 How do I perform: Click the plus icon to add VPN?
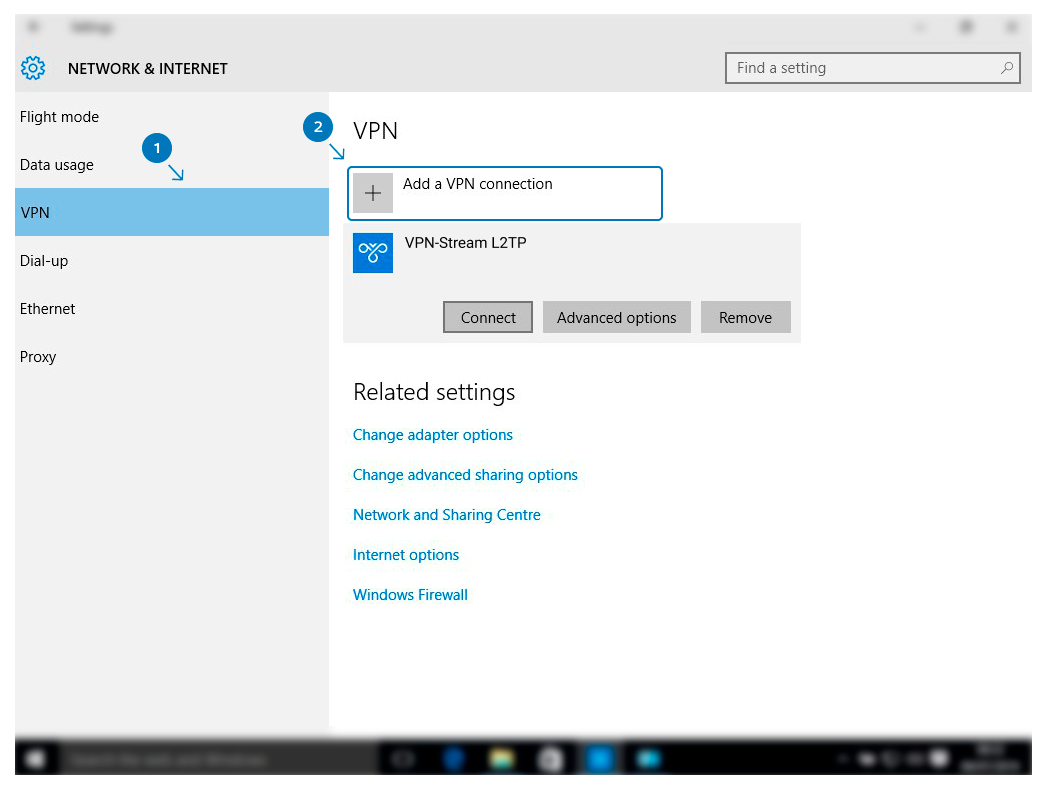click(x=373, y=193)
